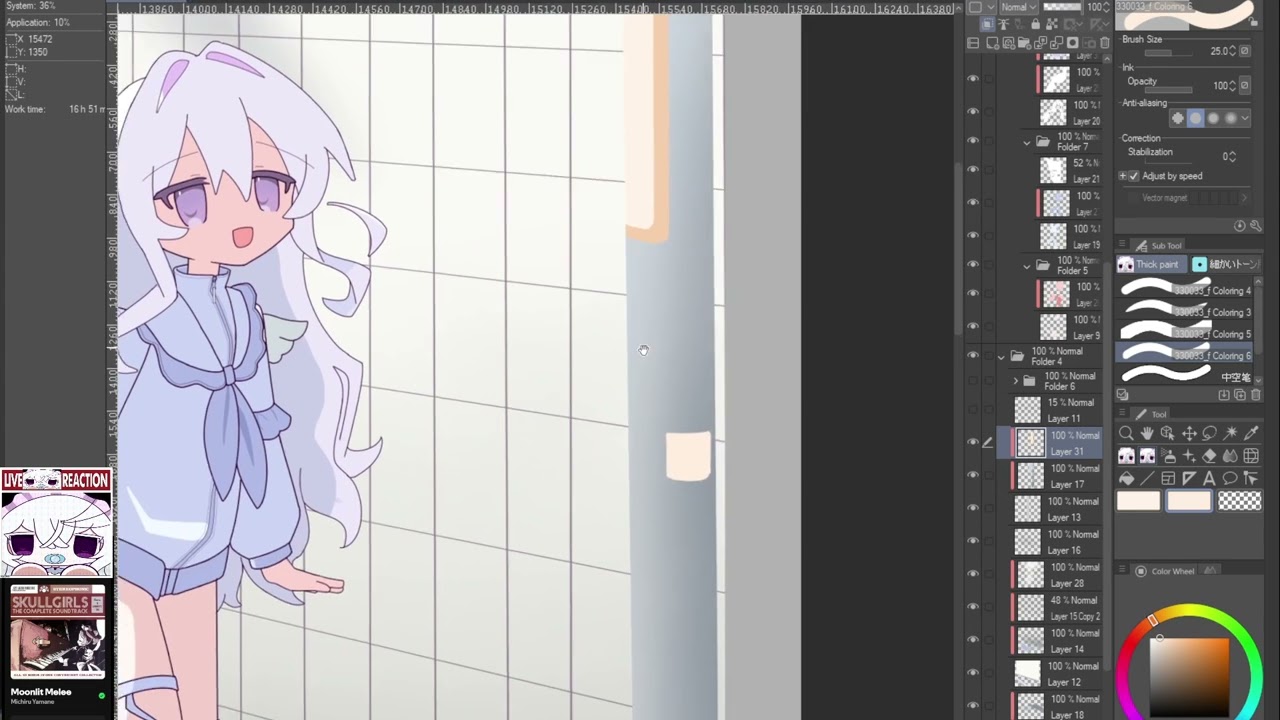Collapse Folder 4 in layer list
The image size is (1280, 720).
(1002, 356)
